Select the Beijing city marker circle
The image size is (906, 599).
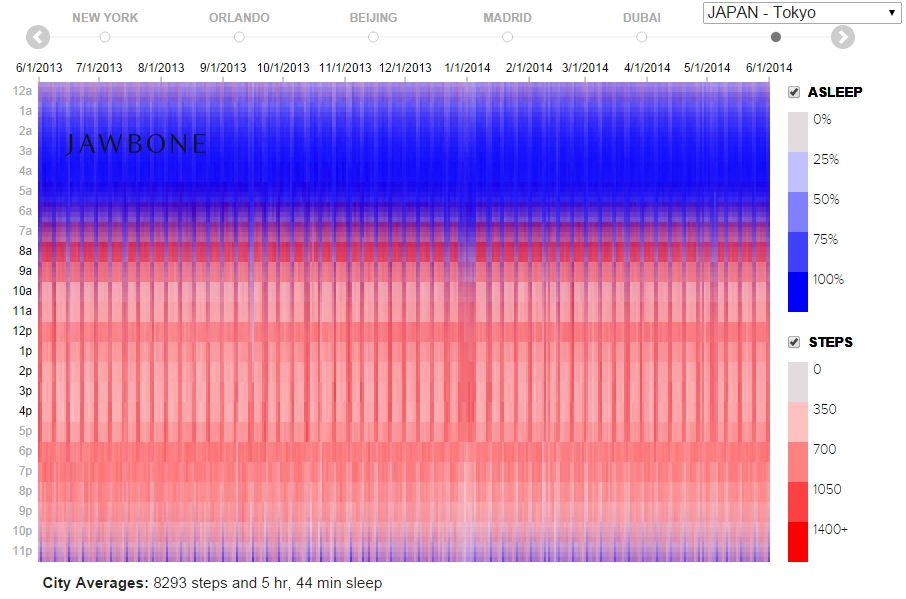(373, 37)
